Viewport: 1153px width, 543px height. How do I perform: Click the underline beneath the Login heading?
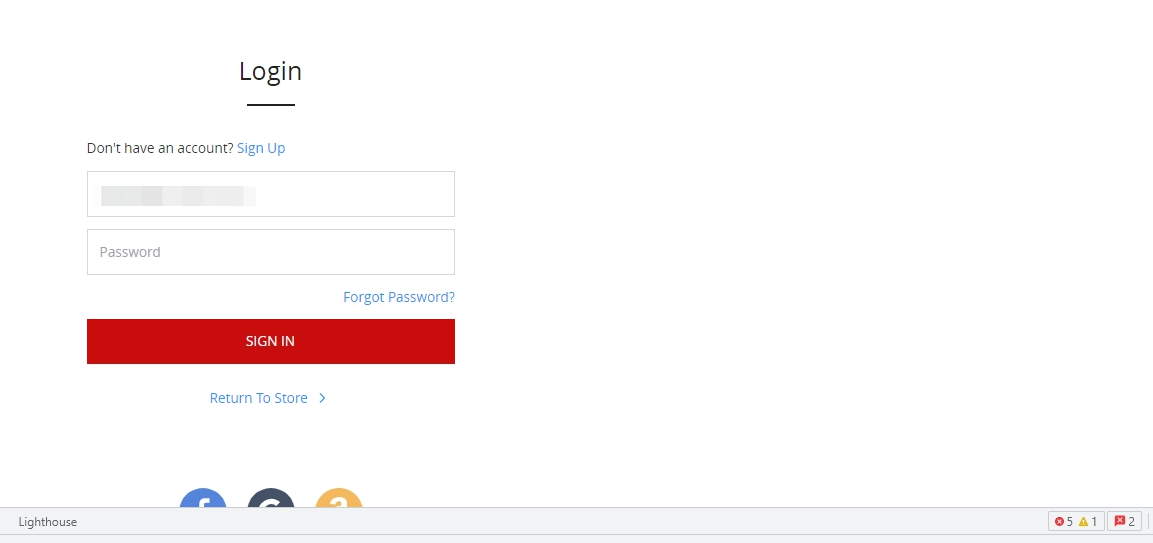[271, 105]
